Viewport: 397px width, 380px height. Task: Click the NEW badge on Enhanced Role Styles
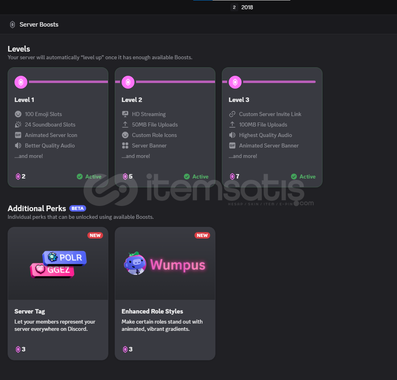(x=202, y=235)
